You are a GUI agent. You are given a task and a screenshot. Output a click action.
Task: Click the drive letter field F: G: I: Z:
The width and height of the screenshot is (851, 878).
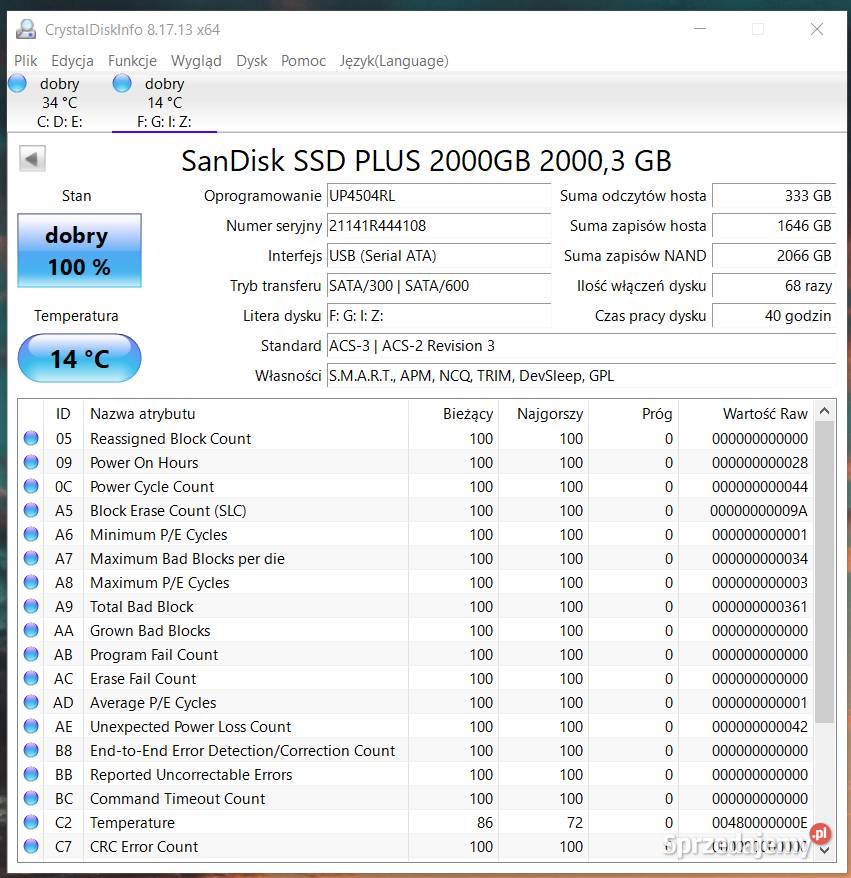[439, 316]
